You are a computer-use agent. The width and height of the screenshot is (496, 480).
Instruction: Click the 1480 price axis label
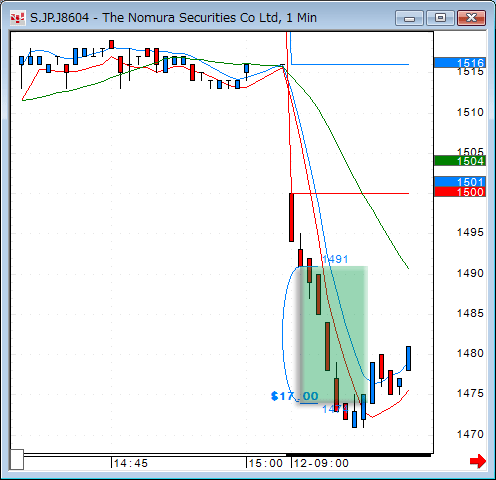(x=470, y=353)
